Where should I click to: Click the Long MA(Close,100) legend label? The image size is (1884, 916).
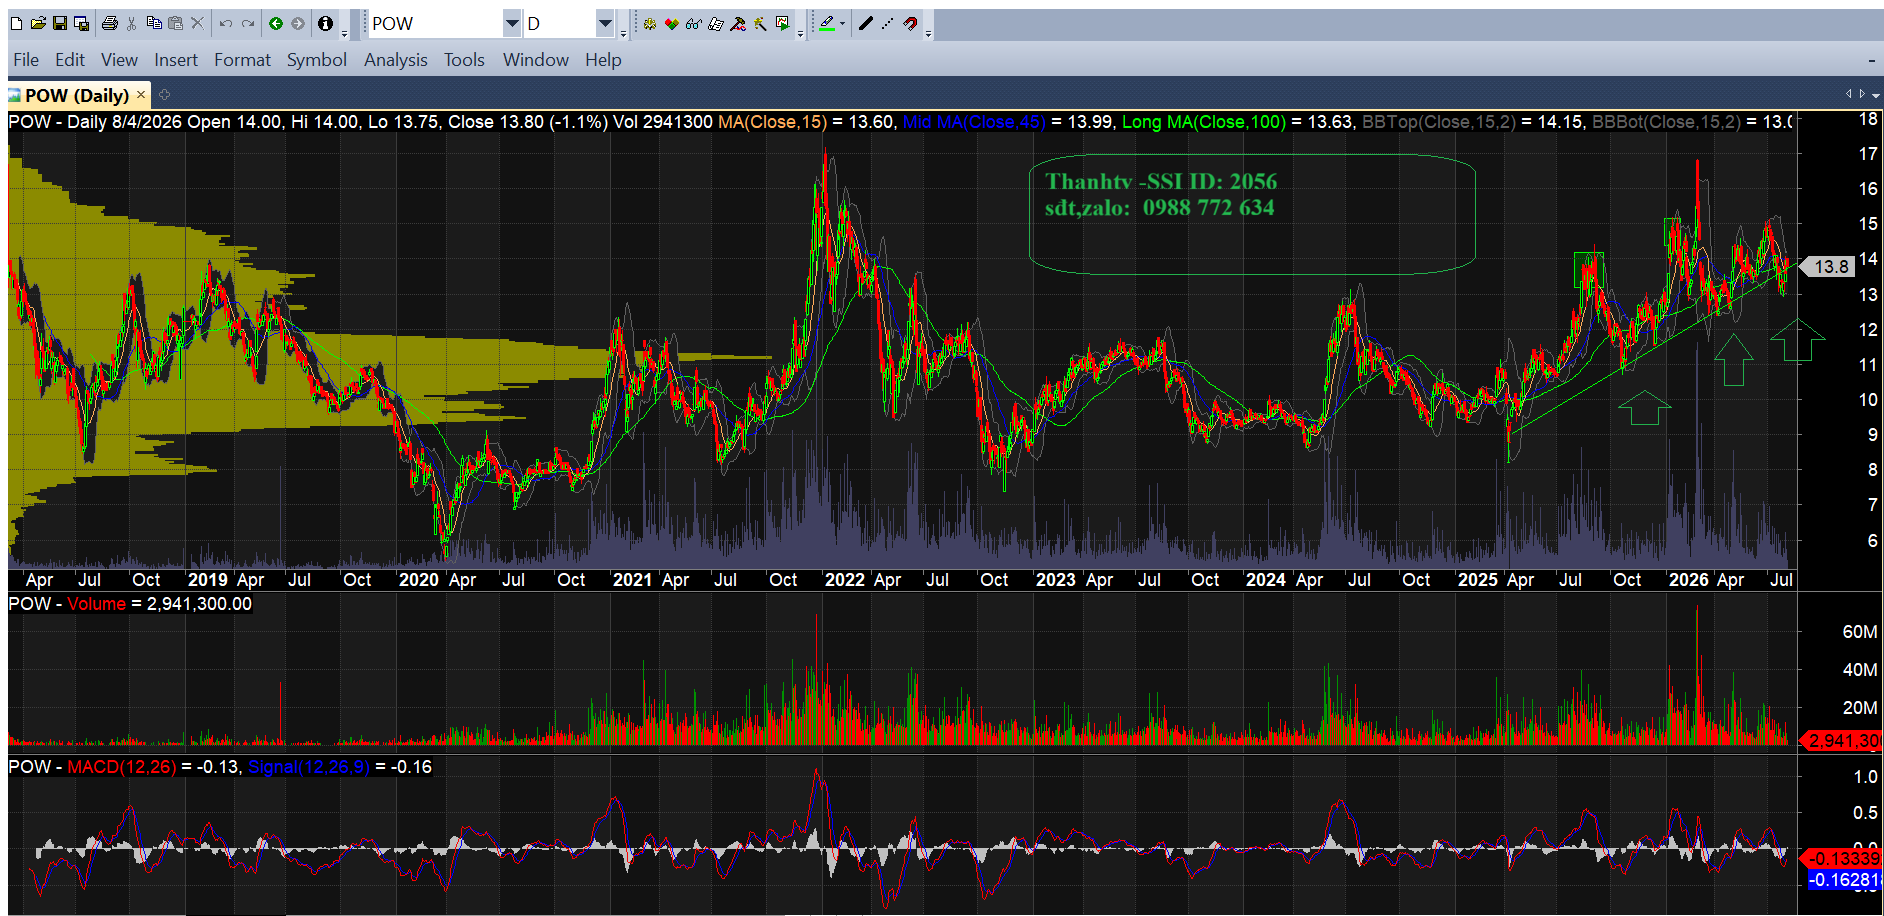click(1204, 122)
